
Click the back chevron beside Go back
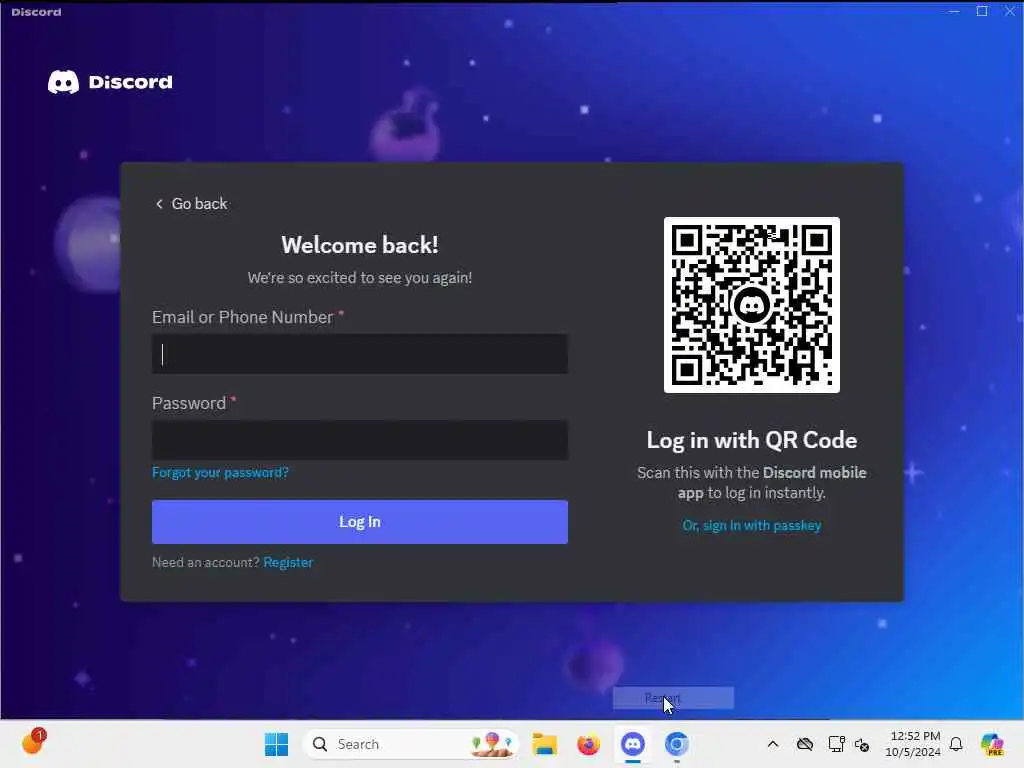(x=159, y=204)
